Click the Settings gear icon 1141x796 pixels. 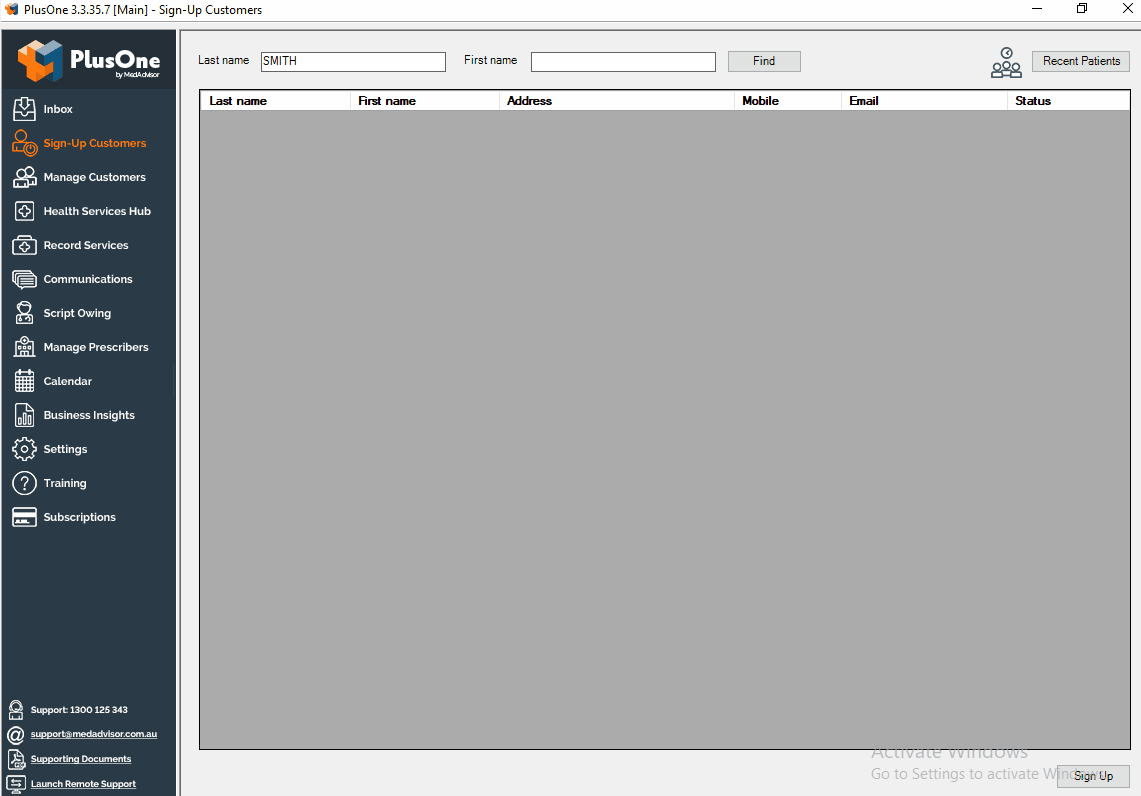[x=24, y=449]
